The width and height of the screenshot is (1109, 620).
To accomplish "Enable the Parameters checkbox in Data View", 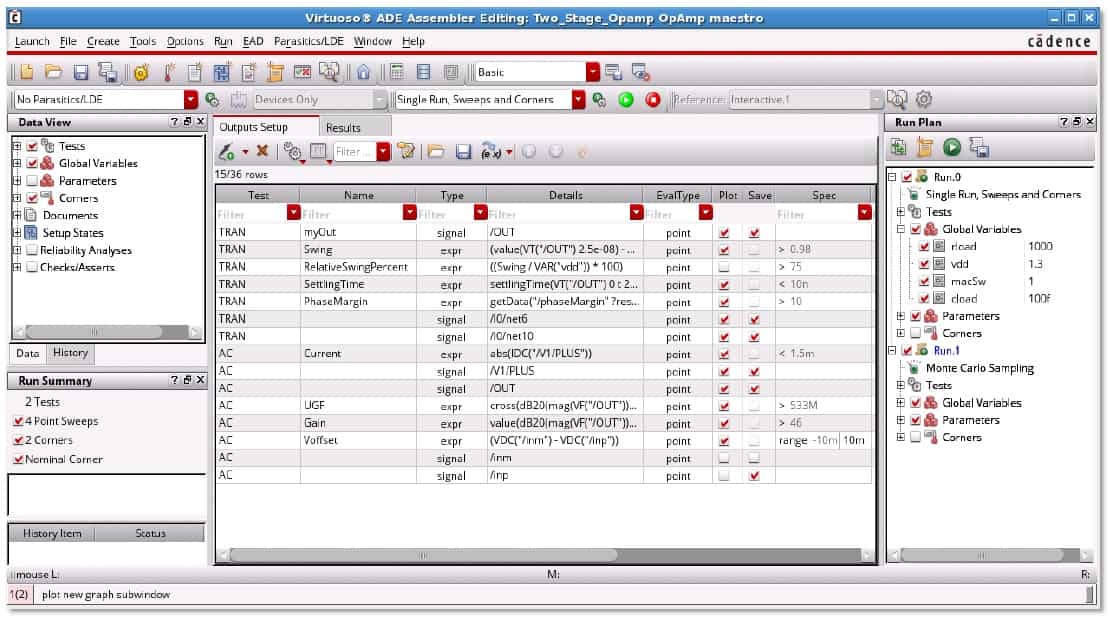I will pyautogui.click(x=32, y=180).
